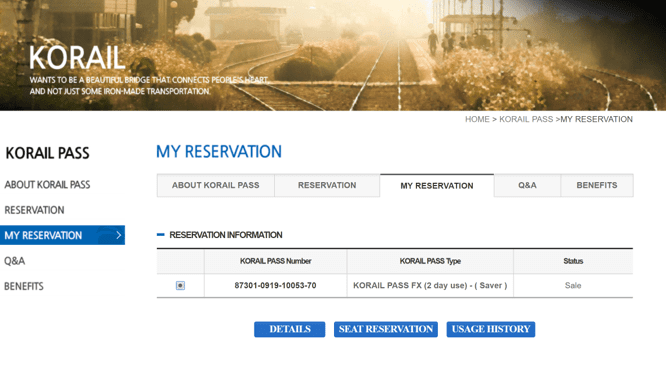This screenshot has width=666, height=382.
Task: Click the pass number 87301-0919-10053-70
Action: click(x=275, y=286)
